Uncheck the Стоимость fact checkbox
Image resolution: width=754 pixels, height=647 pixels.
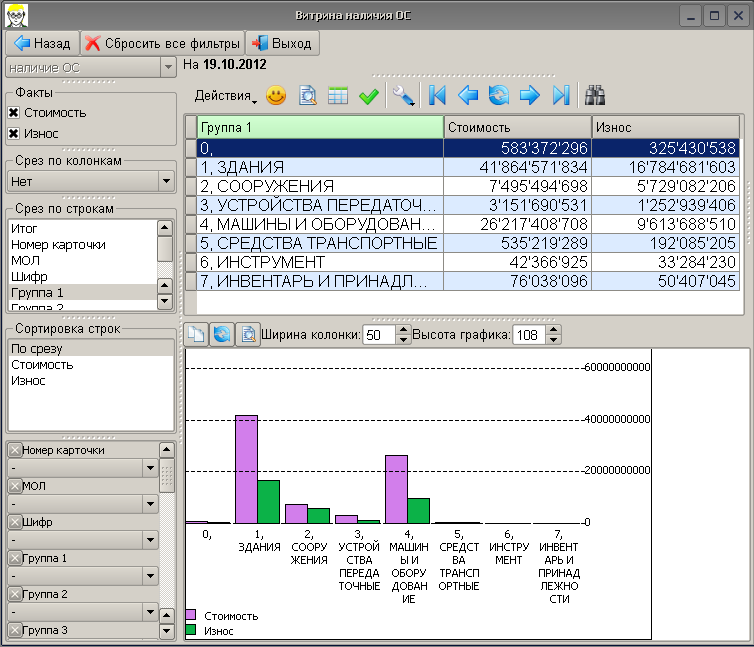(x=14, y=113)
